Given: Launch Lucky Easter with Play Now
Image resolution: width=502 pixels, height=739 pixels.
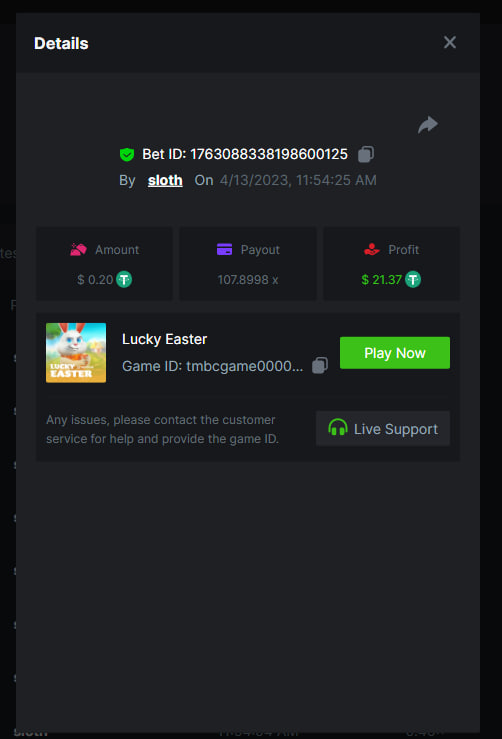Looking at the screenshot, I should click(395, 353).
